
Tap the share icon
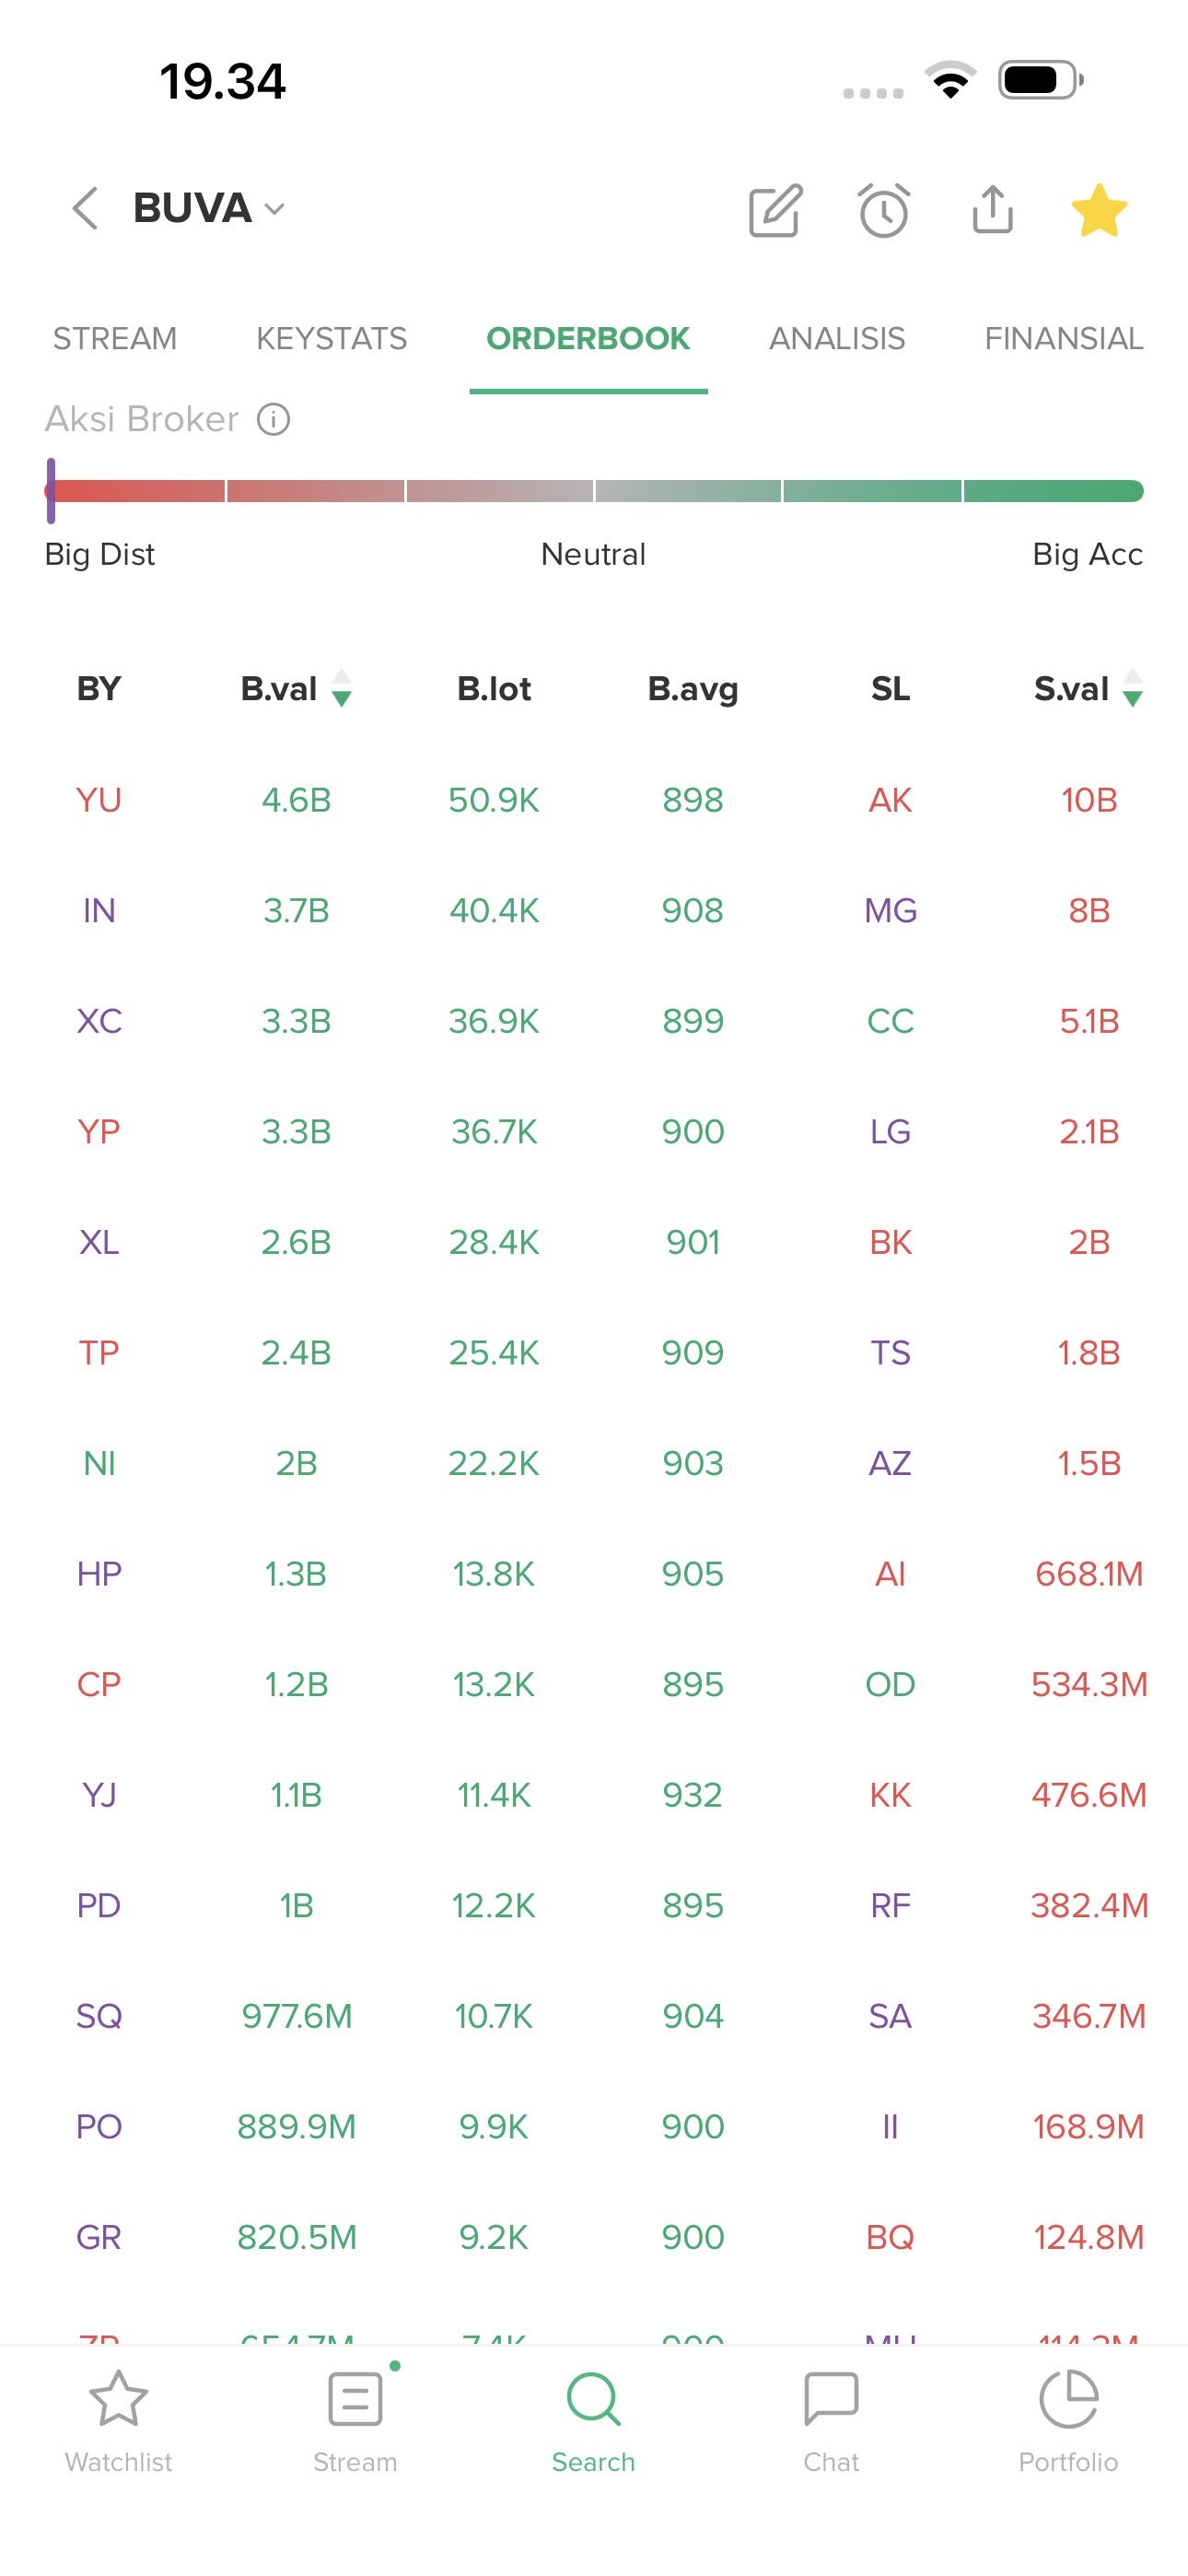point(992,210)
